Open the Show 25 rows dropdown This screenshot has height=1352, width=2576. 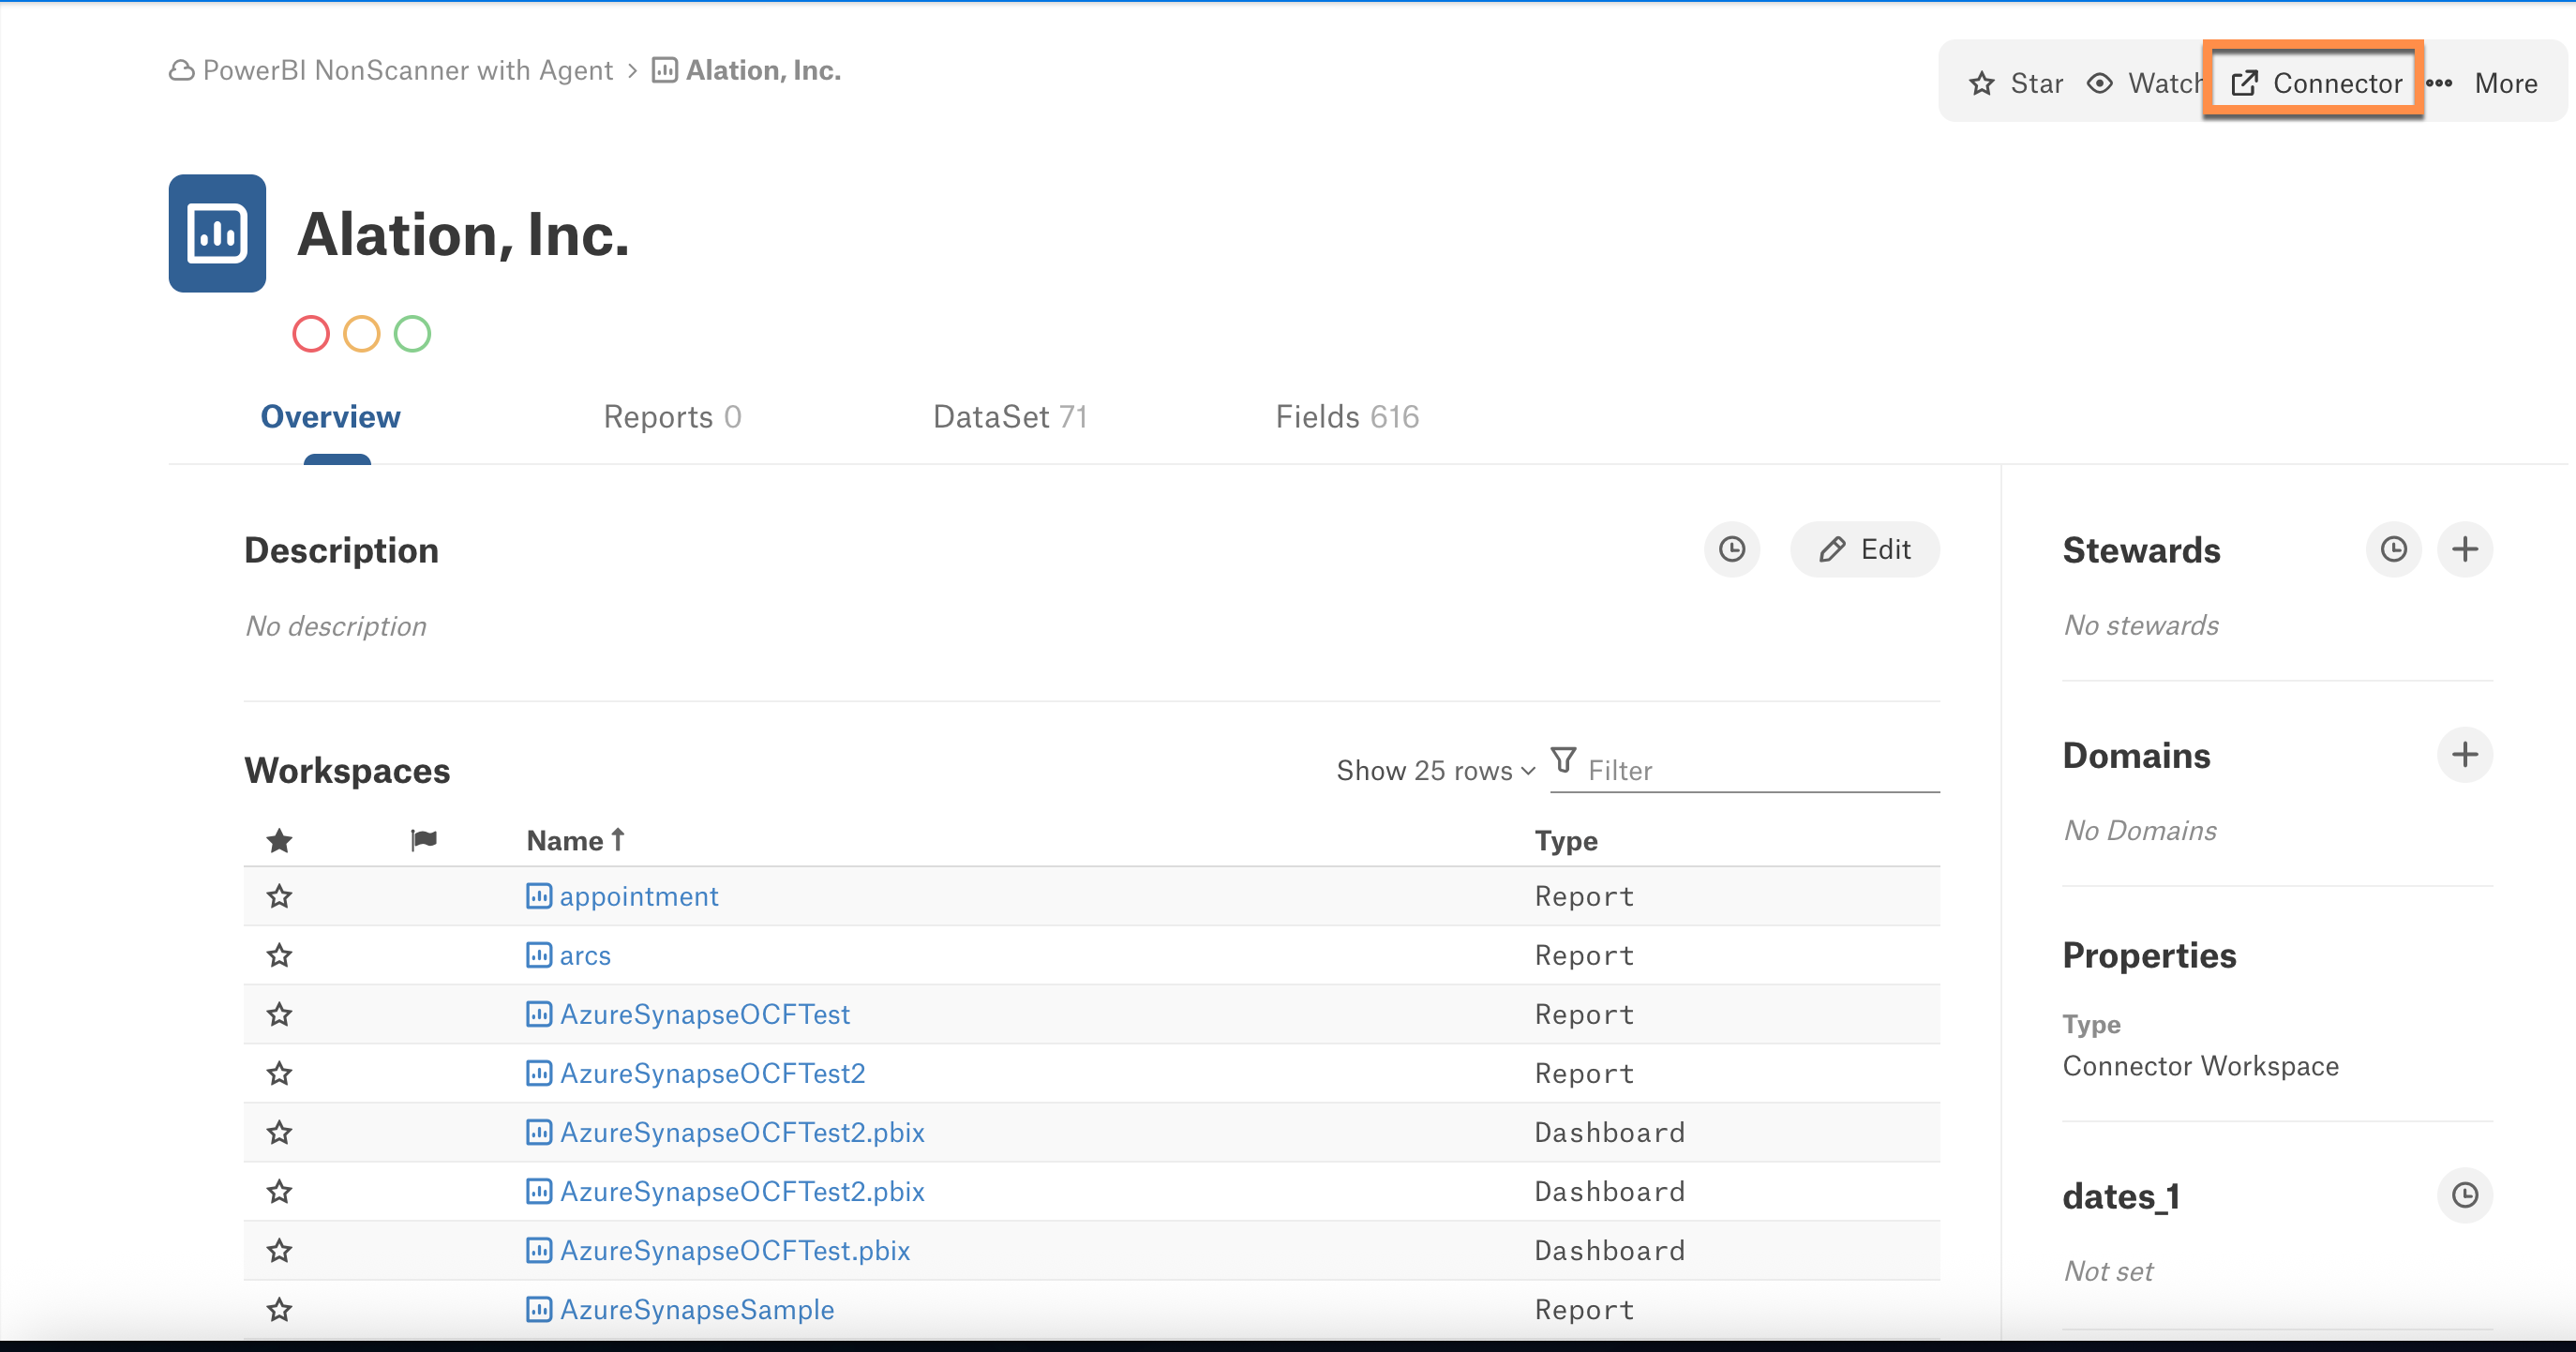click(x=1435, y=770)
